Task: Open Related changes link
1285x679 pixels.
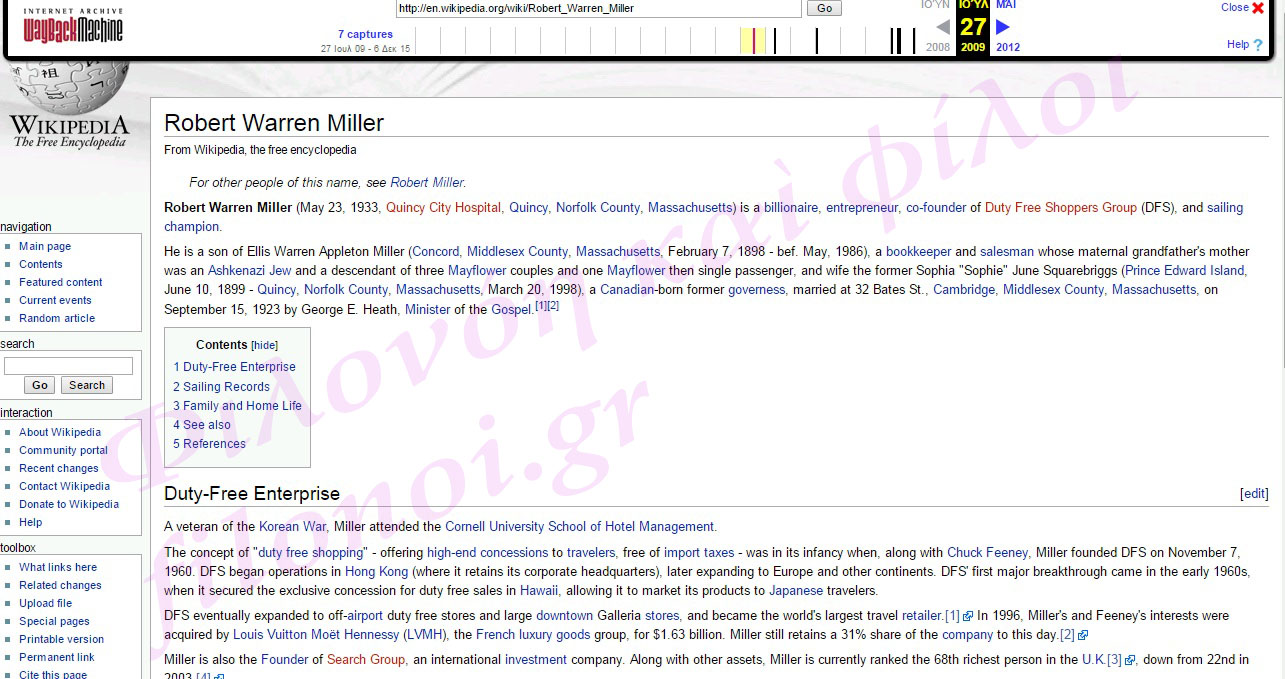Action: coord(60,585)
